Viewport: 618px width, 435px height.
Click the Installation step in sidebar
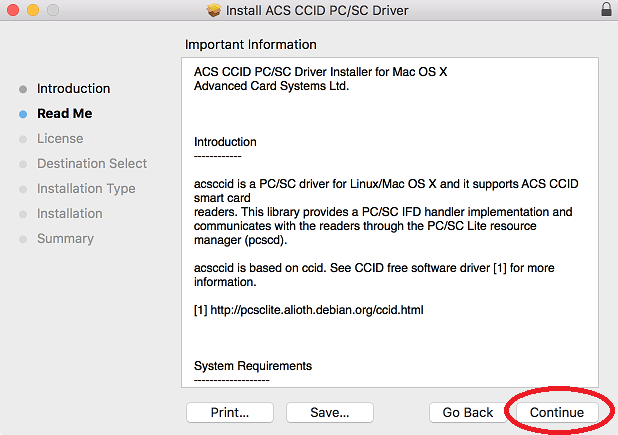click(69, 214)
